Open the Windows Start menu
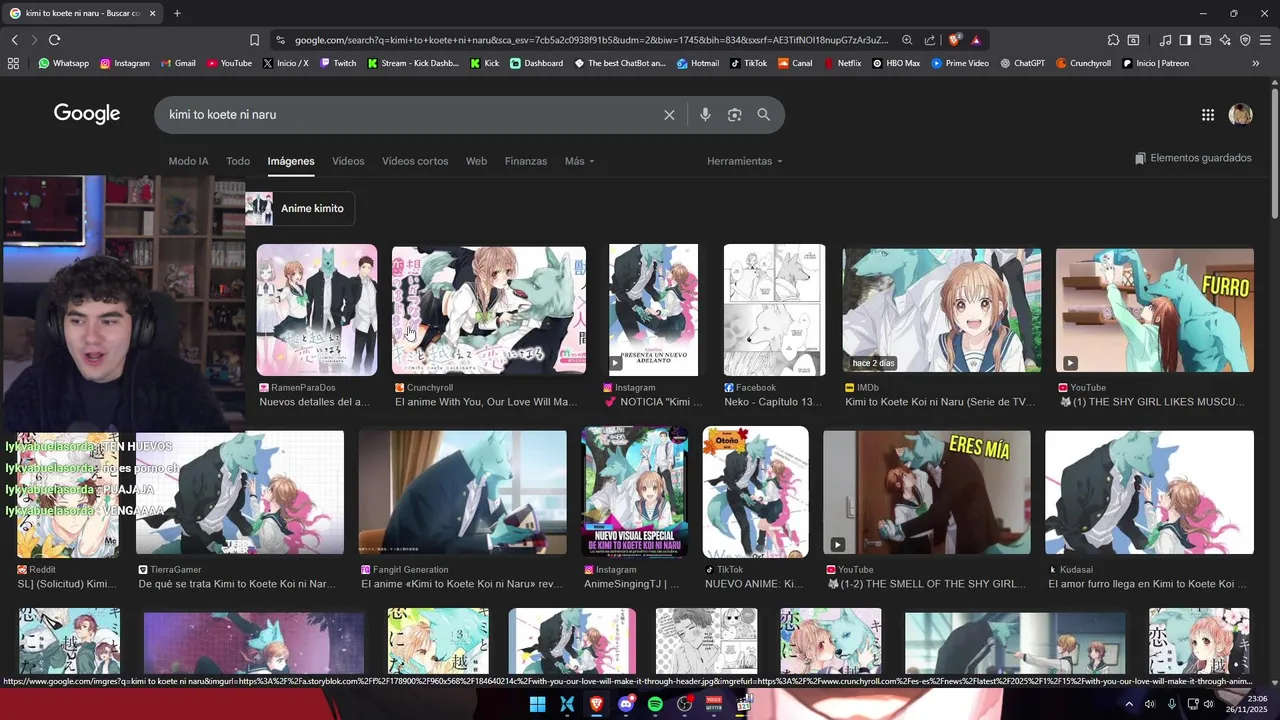The height and width of the screenshot is (720, 1280). coord(537,704)
